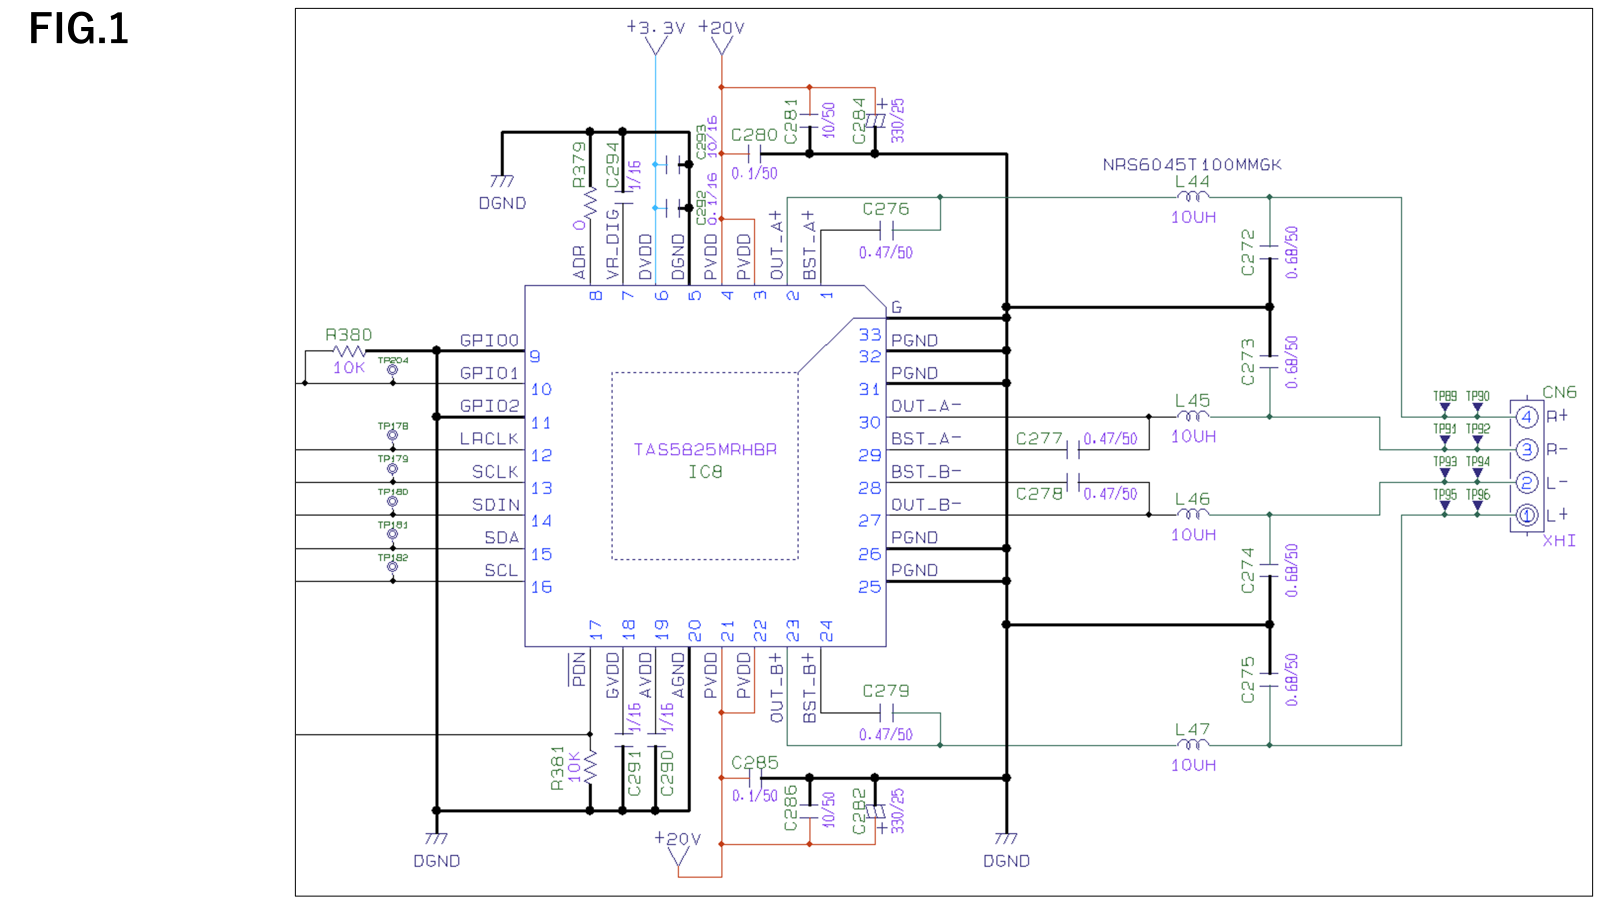Click the GPIO2 pin label
Screen dimensions: 1600x900
(x=489, y=406)
